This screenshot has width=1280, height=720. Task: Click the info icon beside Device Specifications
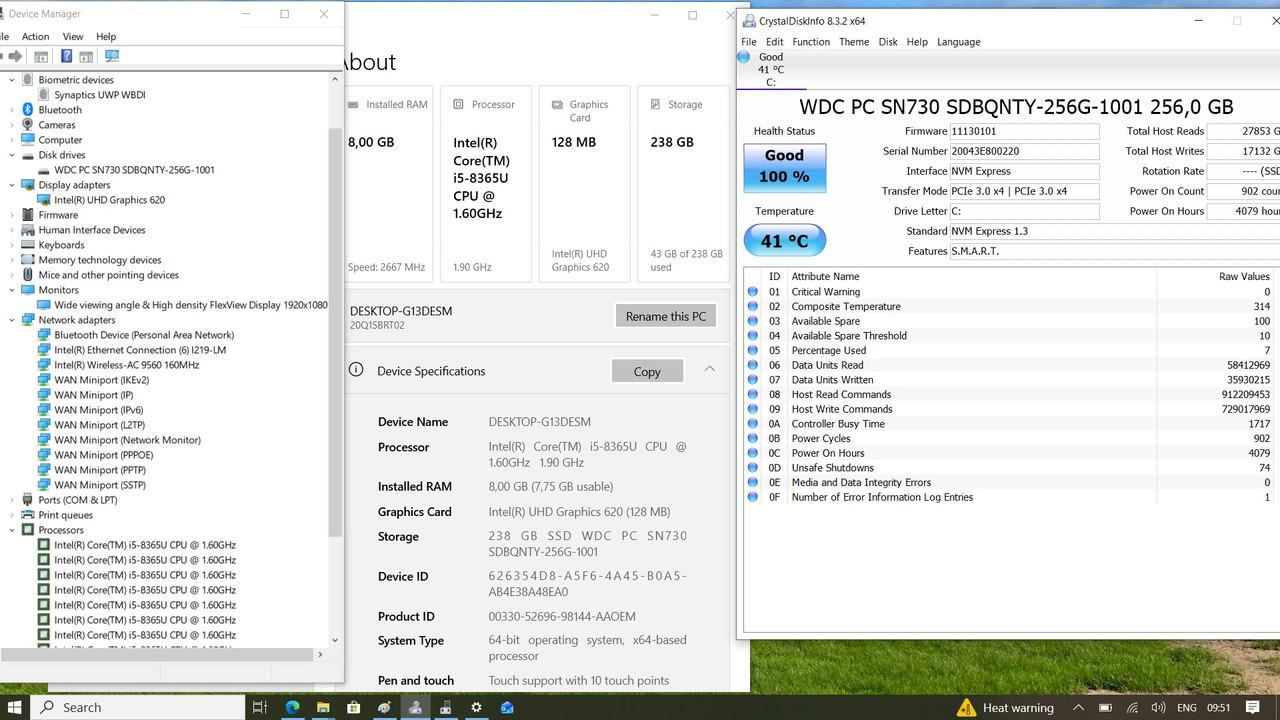click(x=356, y=370)
